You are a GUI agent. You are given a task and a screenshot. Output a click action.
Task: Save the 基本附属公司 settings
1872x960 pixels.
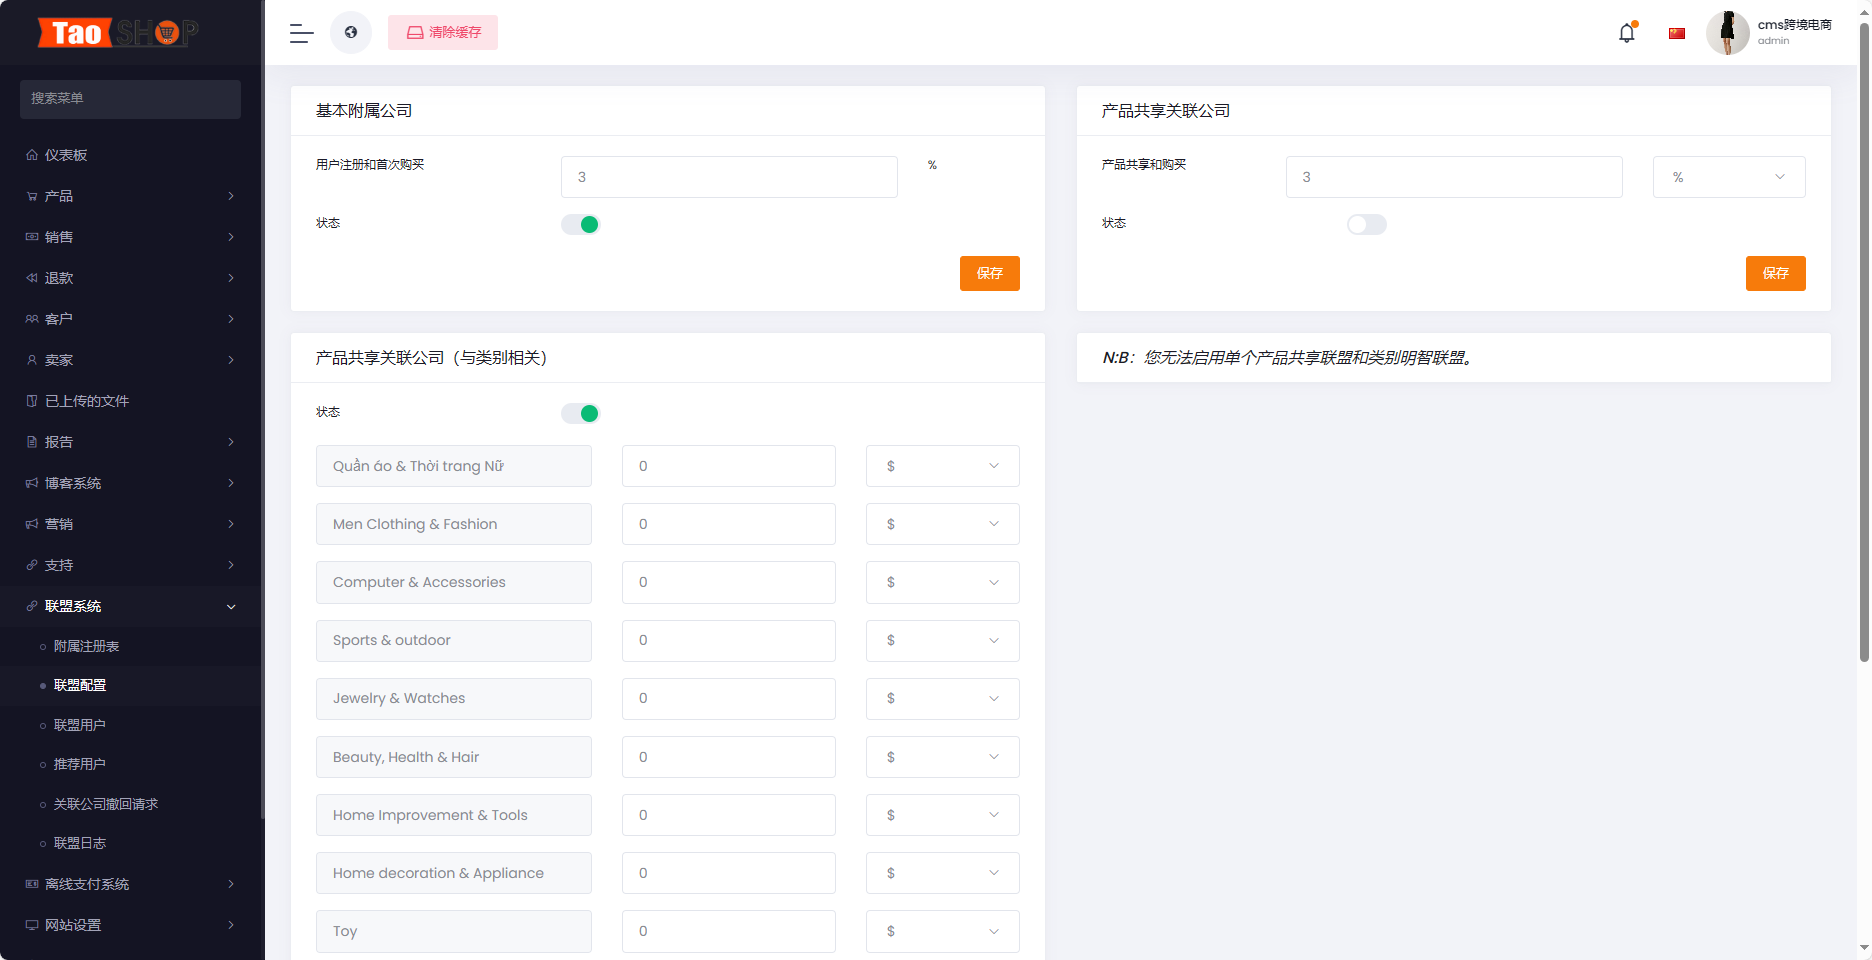coord(990,274)
